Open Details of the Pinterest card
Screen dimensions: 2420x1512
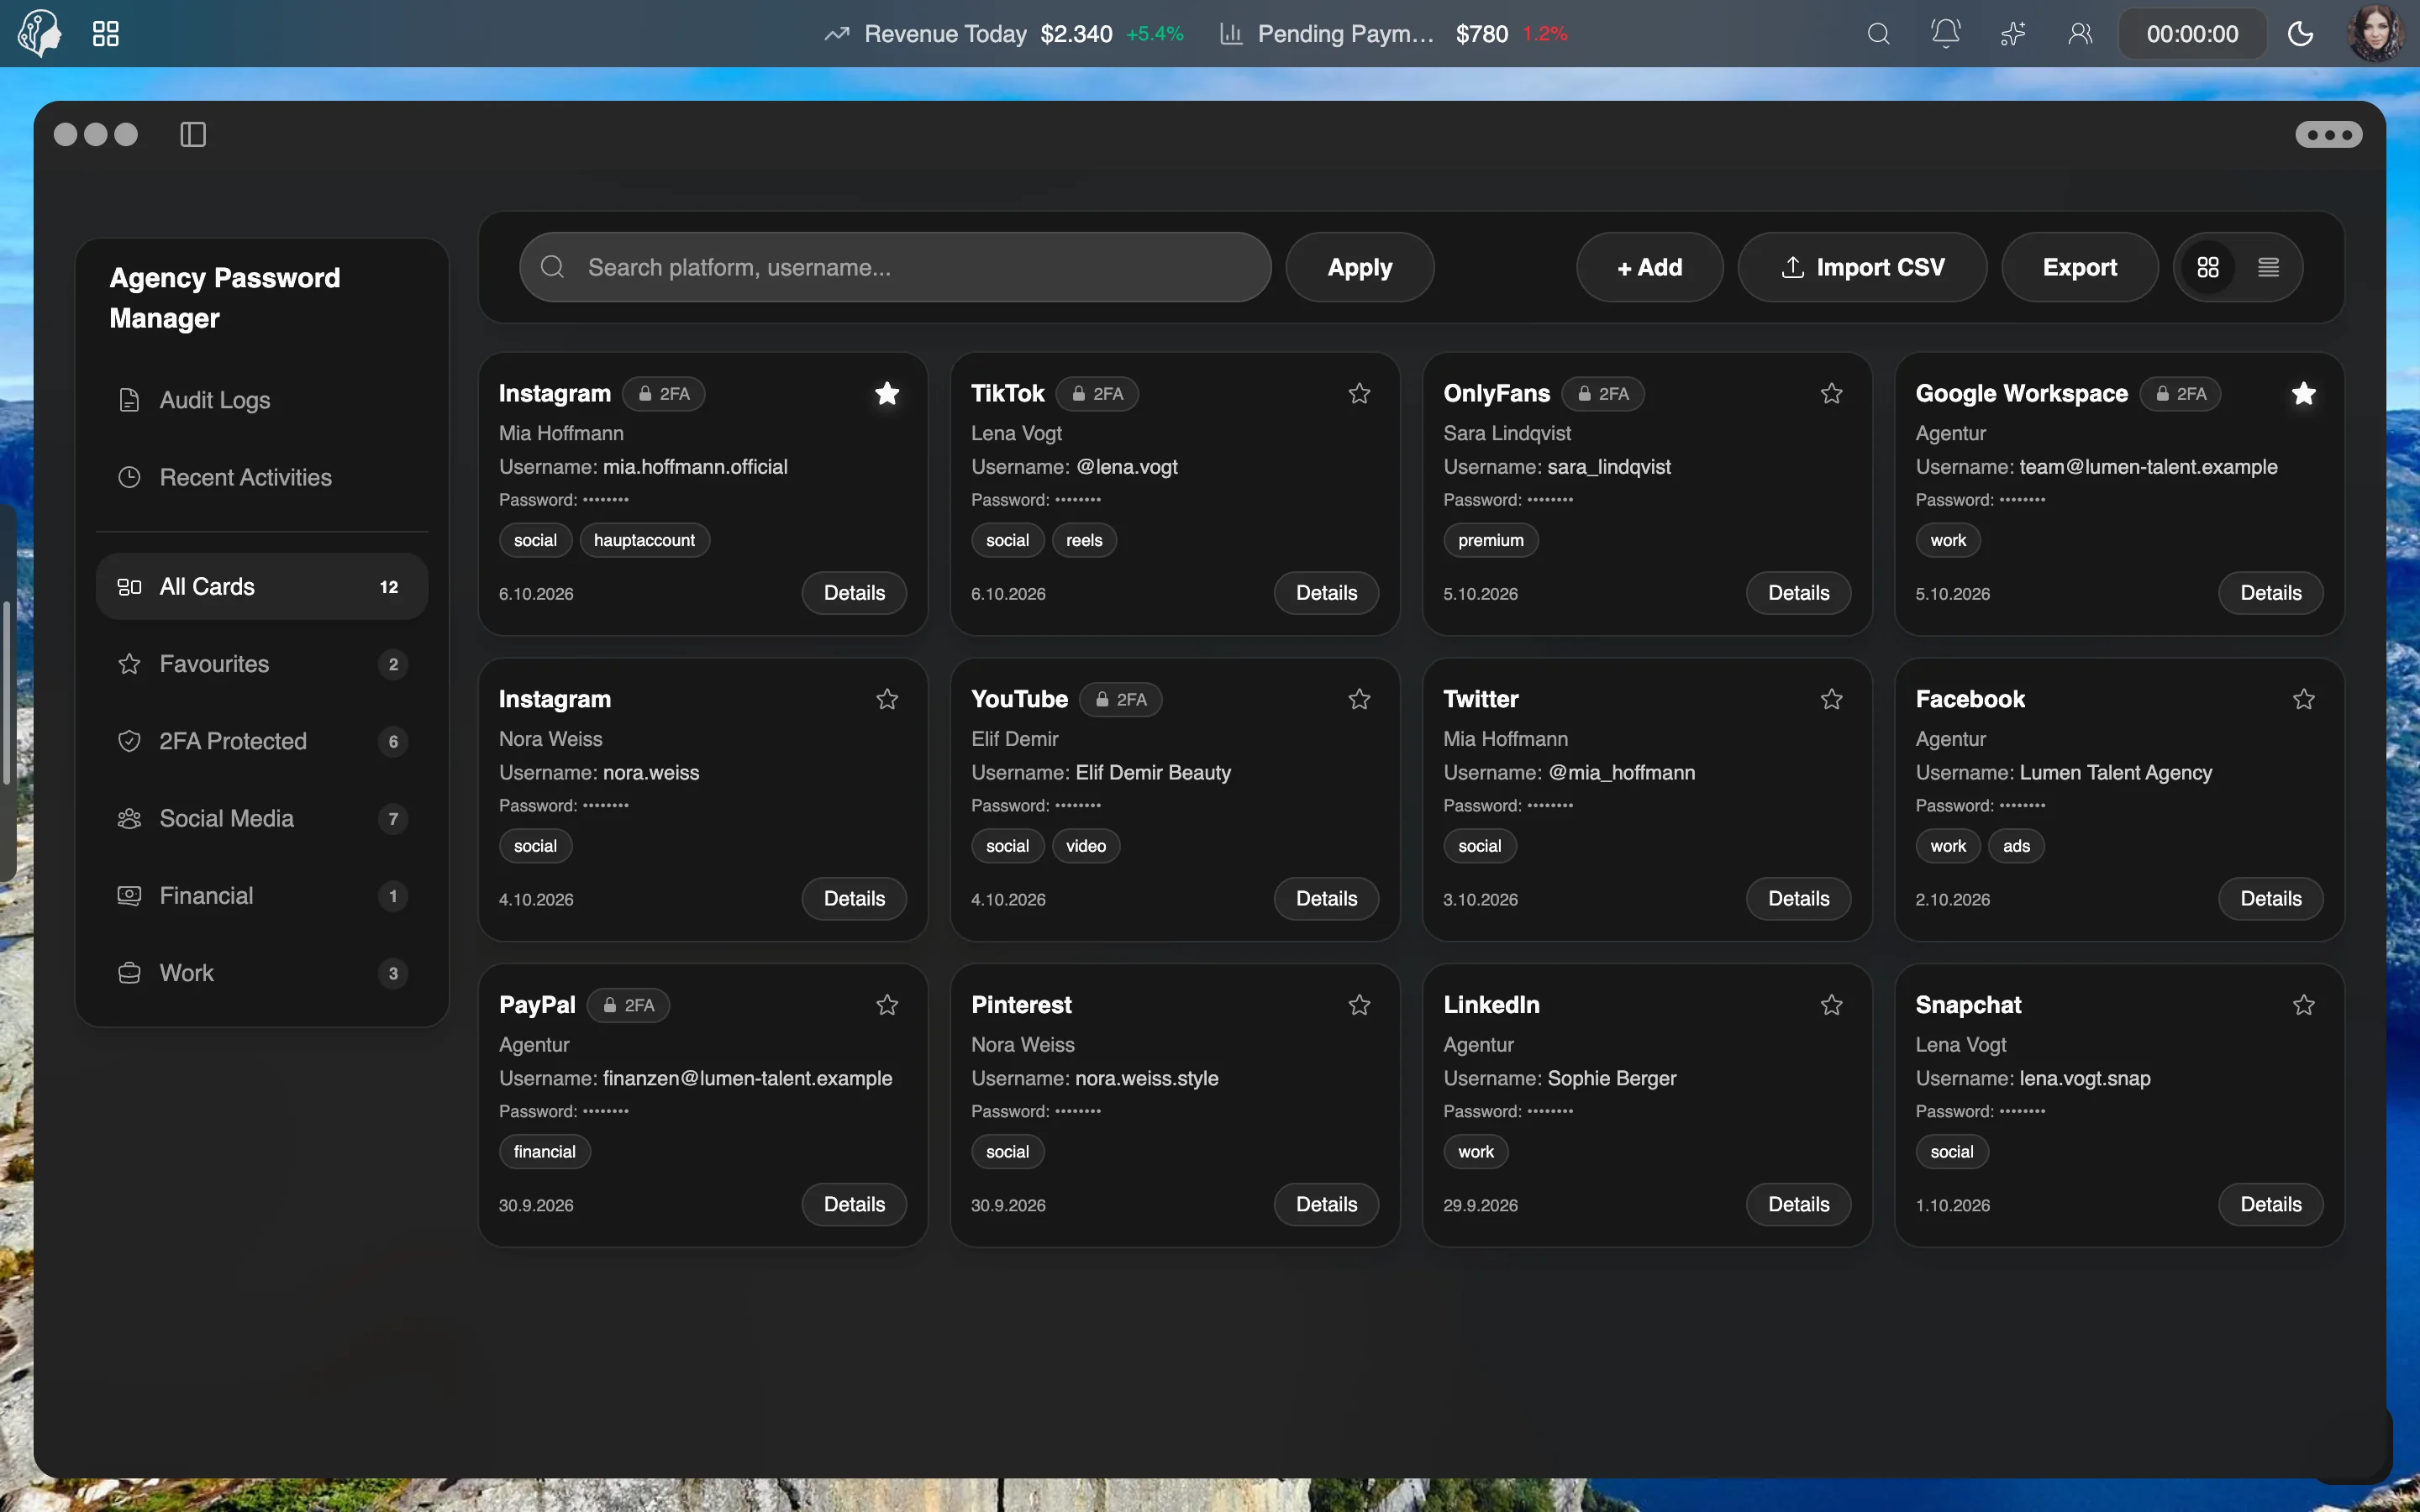(1326, 1204)
